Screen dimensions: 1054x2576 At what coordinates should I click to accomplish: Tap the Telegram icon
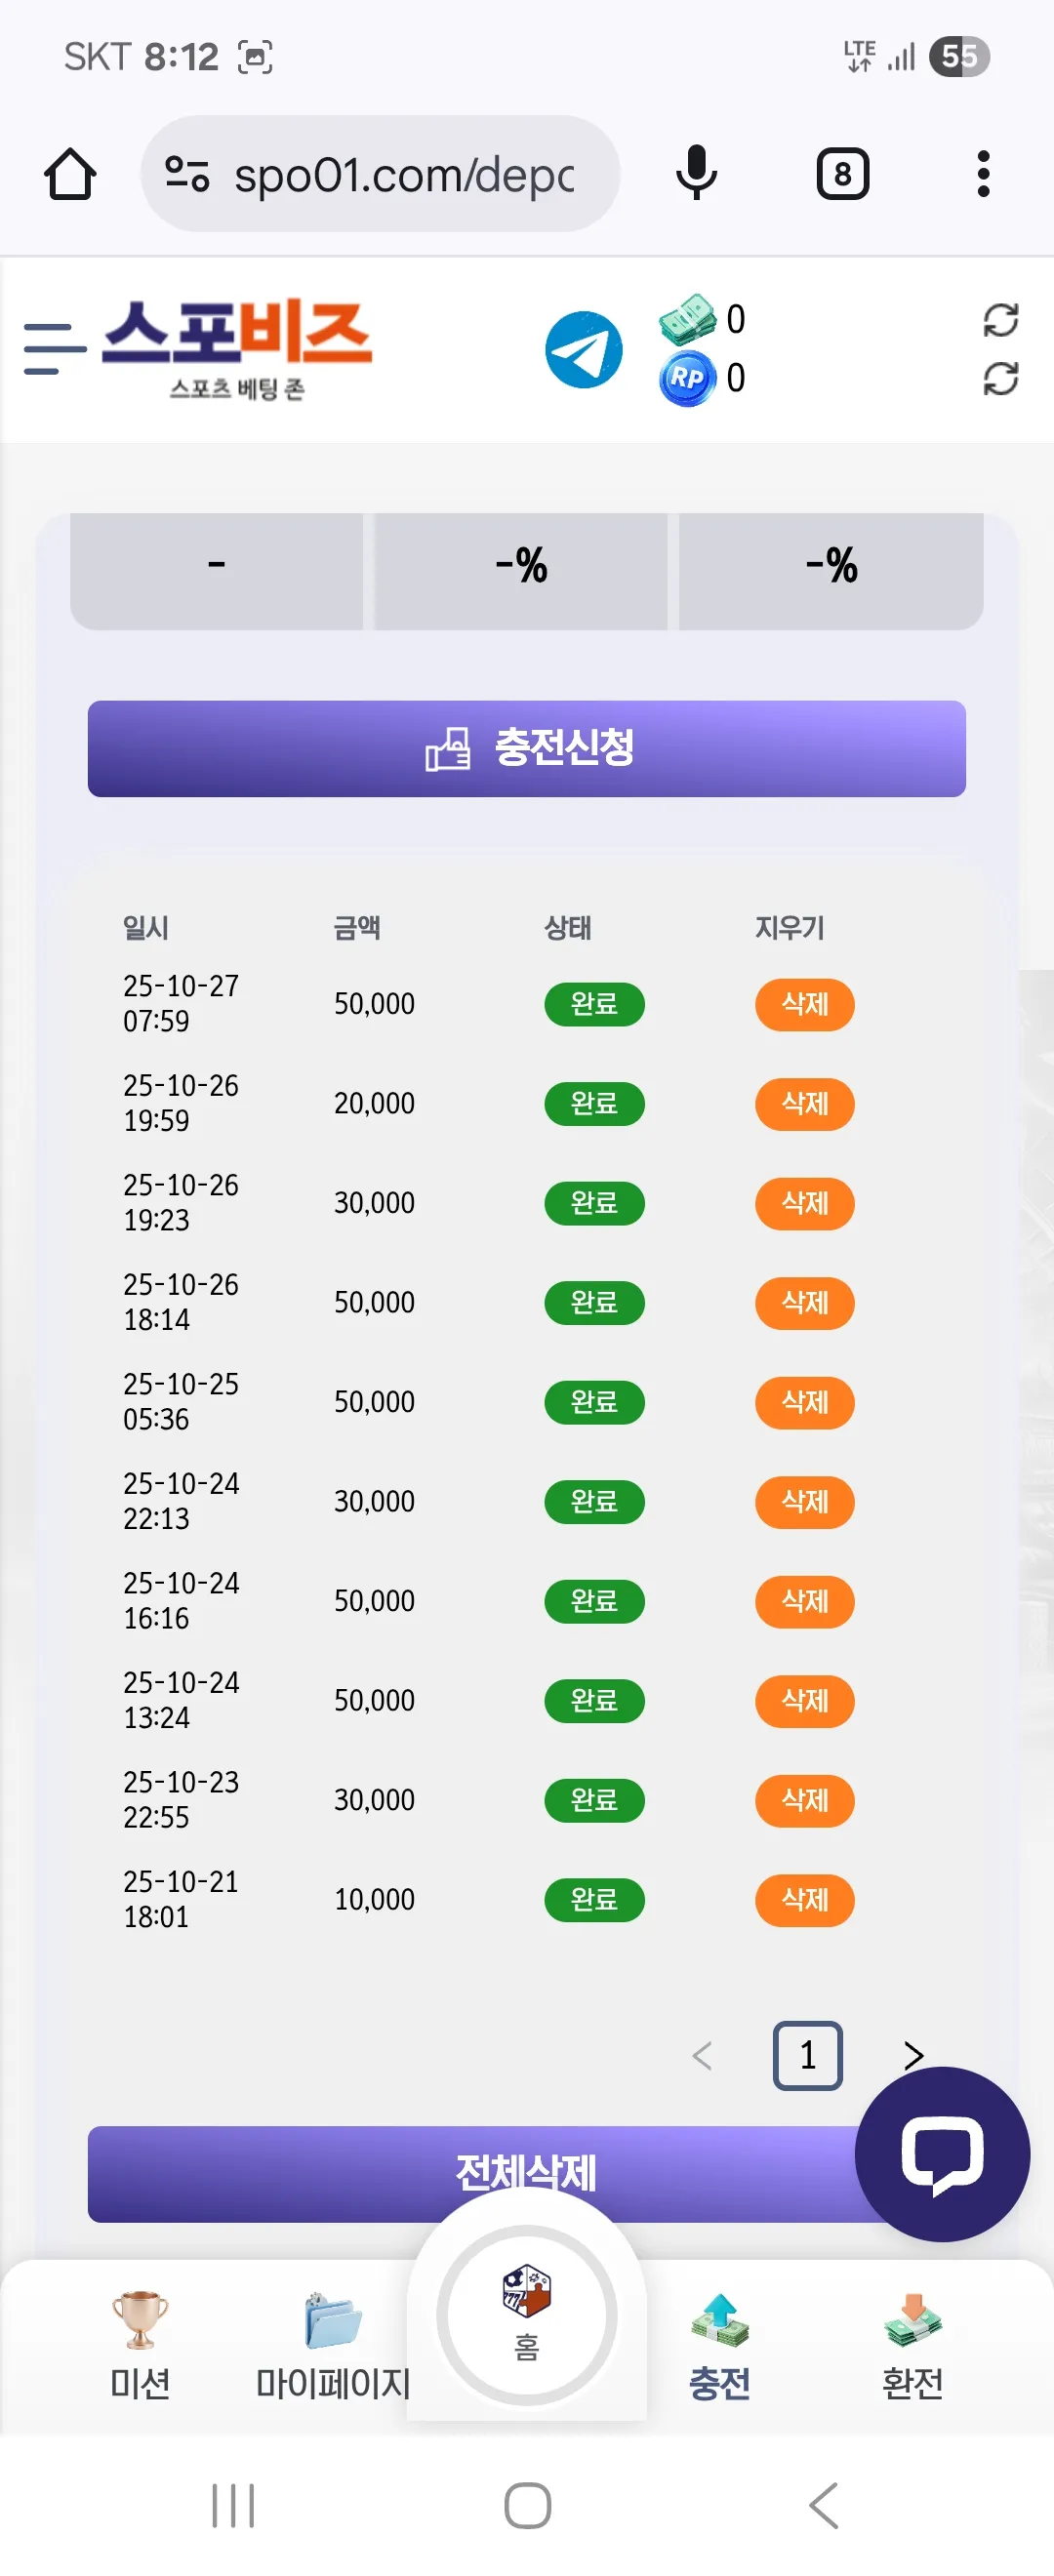click(x=584, y=350)
